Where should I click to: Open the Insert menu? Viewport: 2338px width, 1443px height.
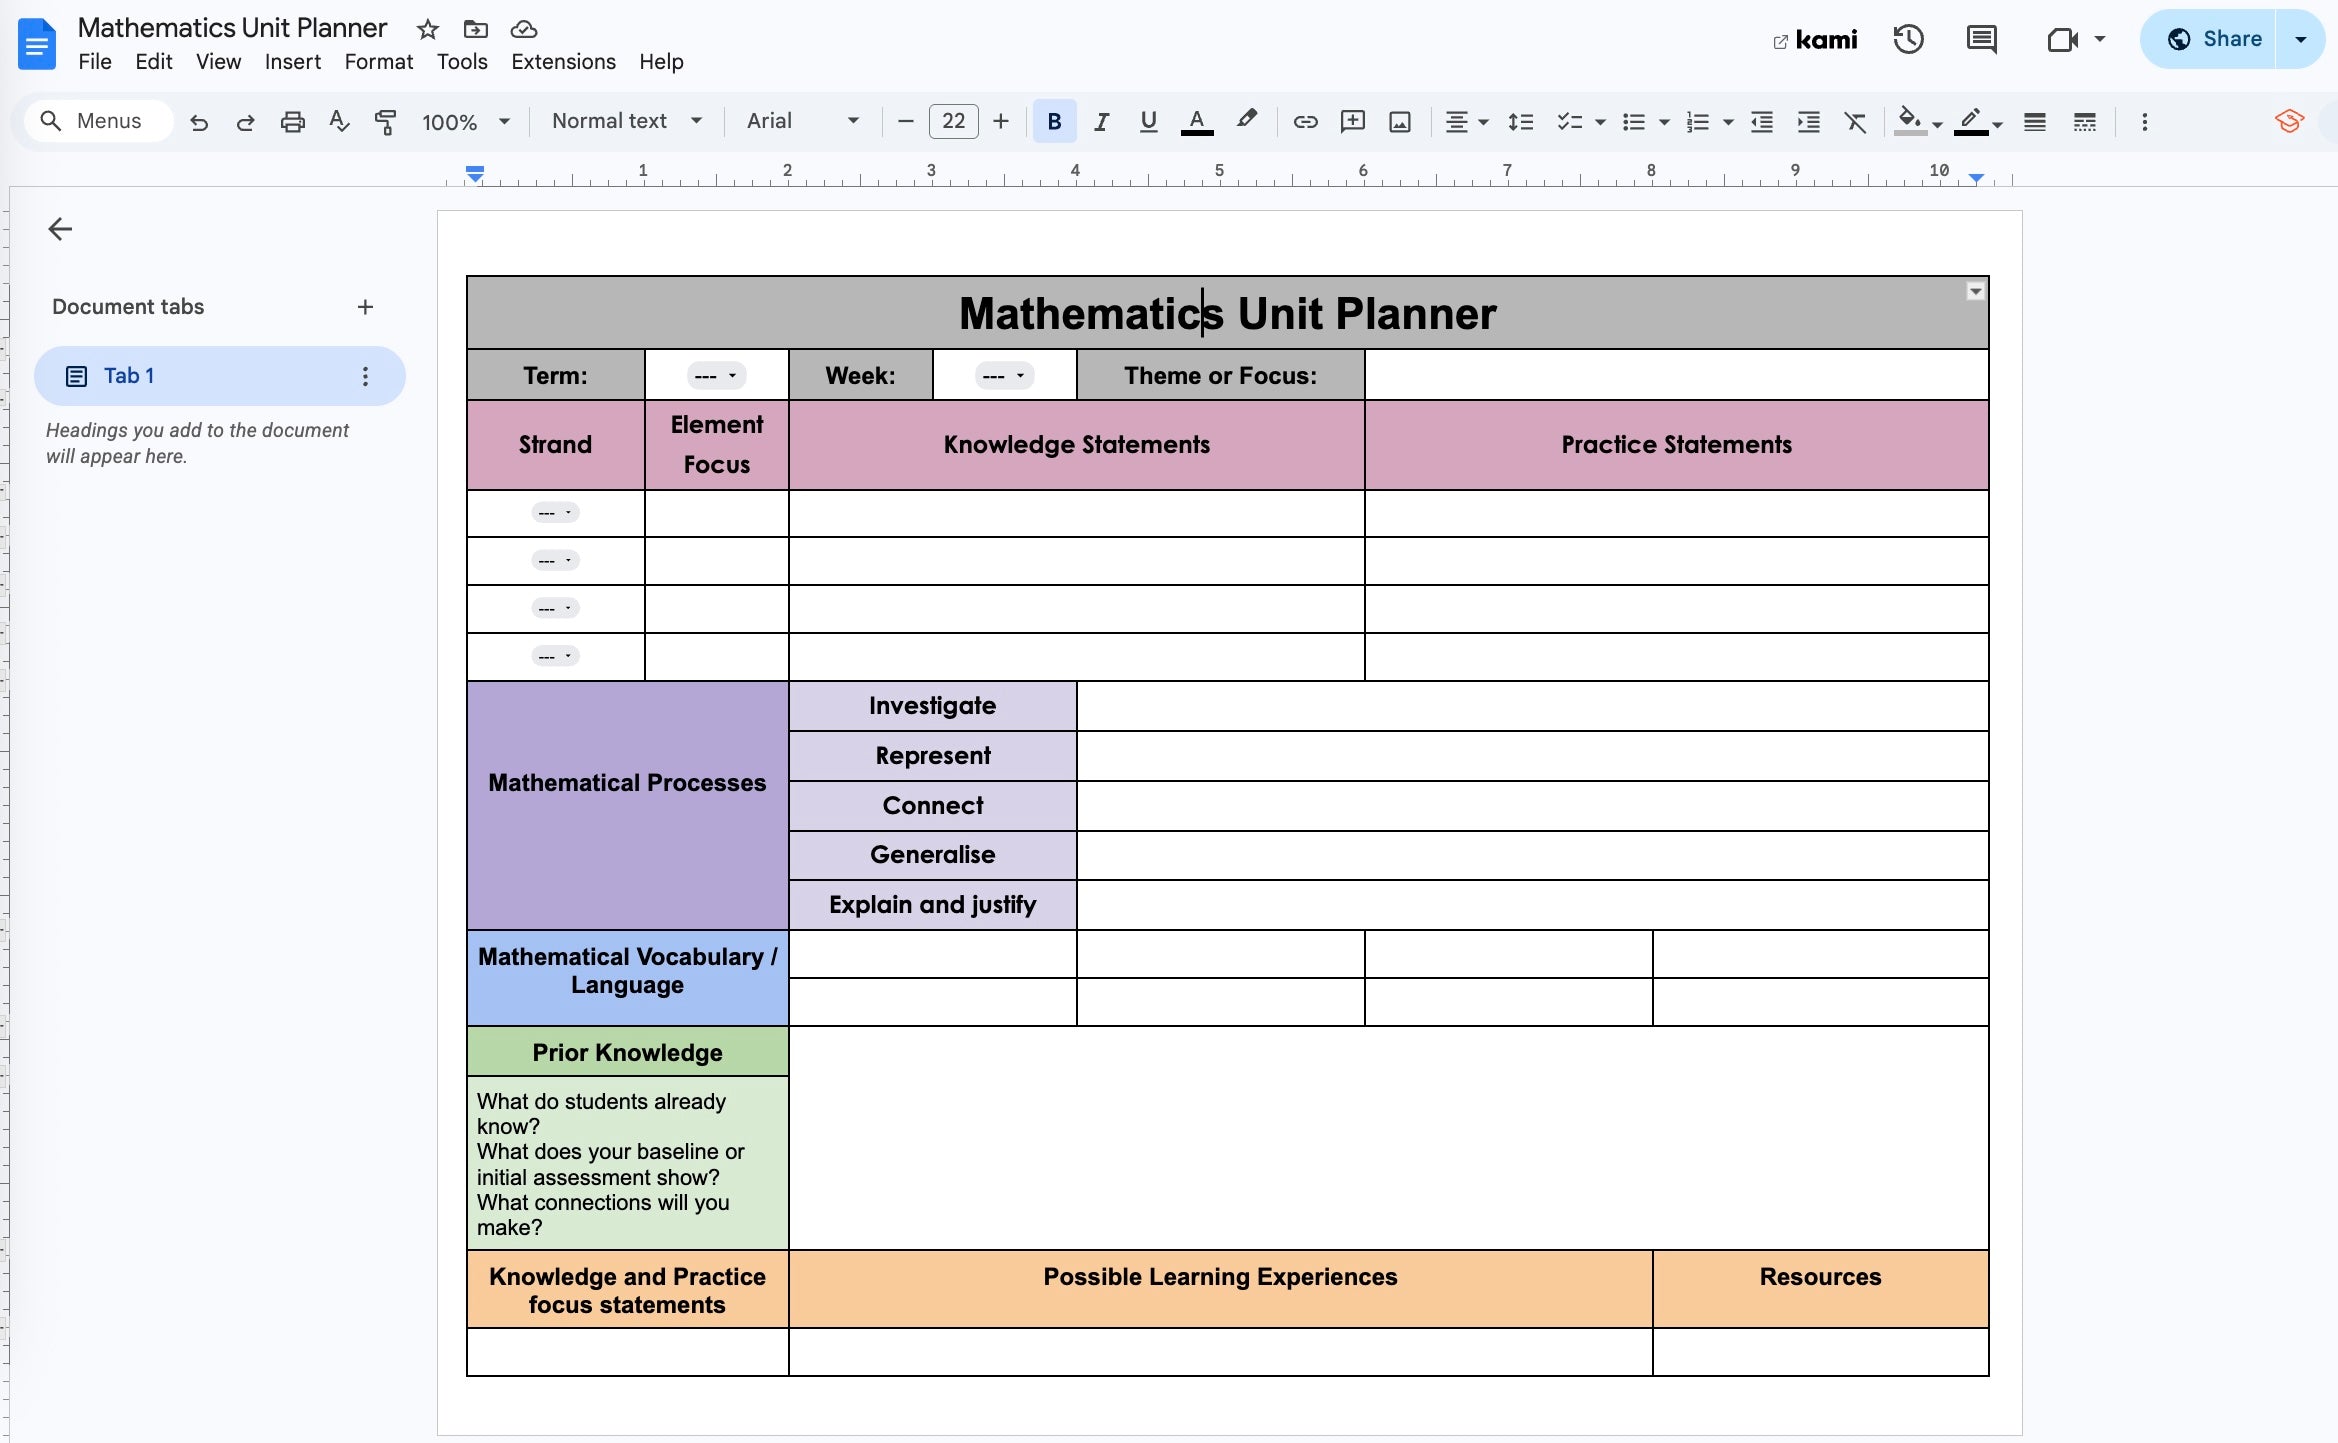click(293, 62)
